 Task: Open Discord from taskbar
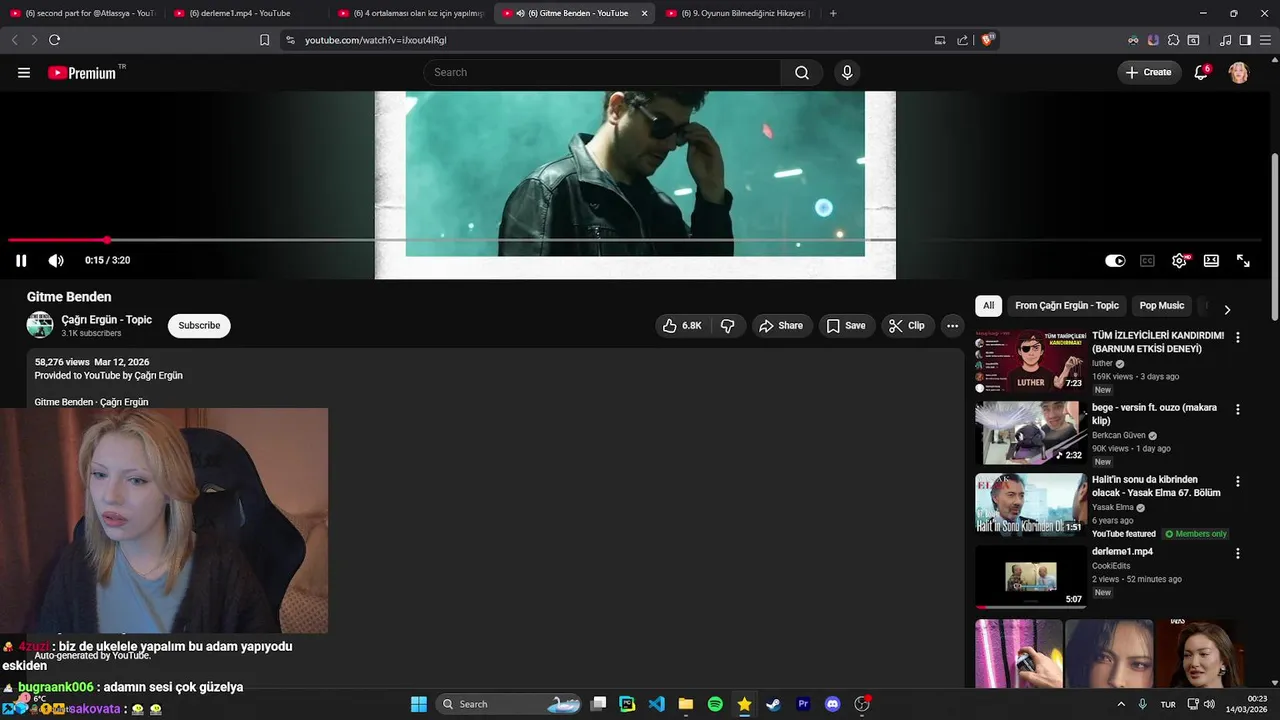pos(832,704)
